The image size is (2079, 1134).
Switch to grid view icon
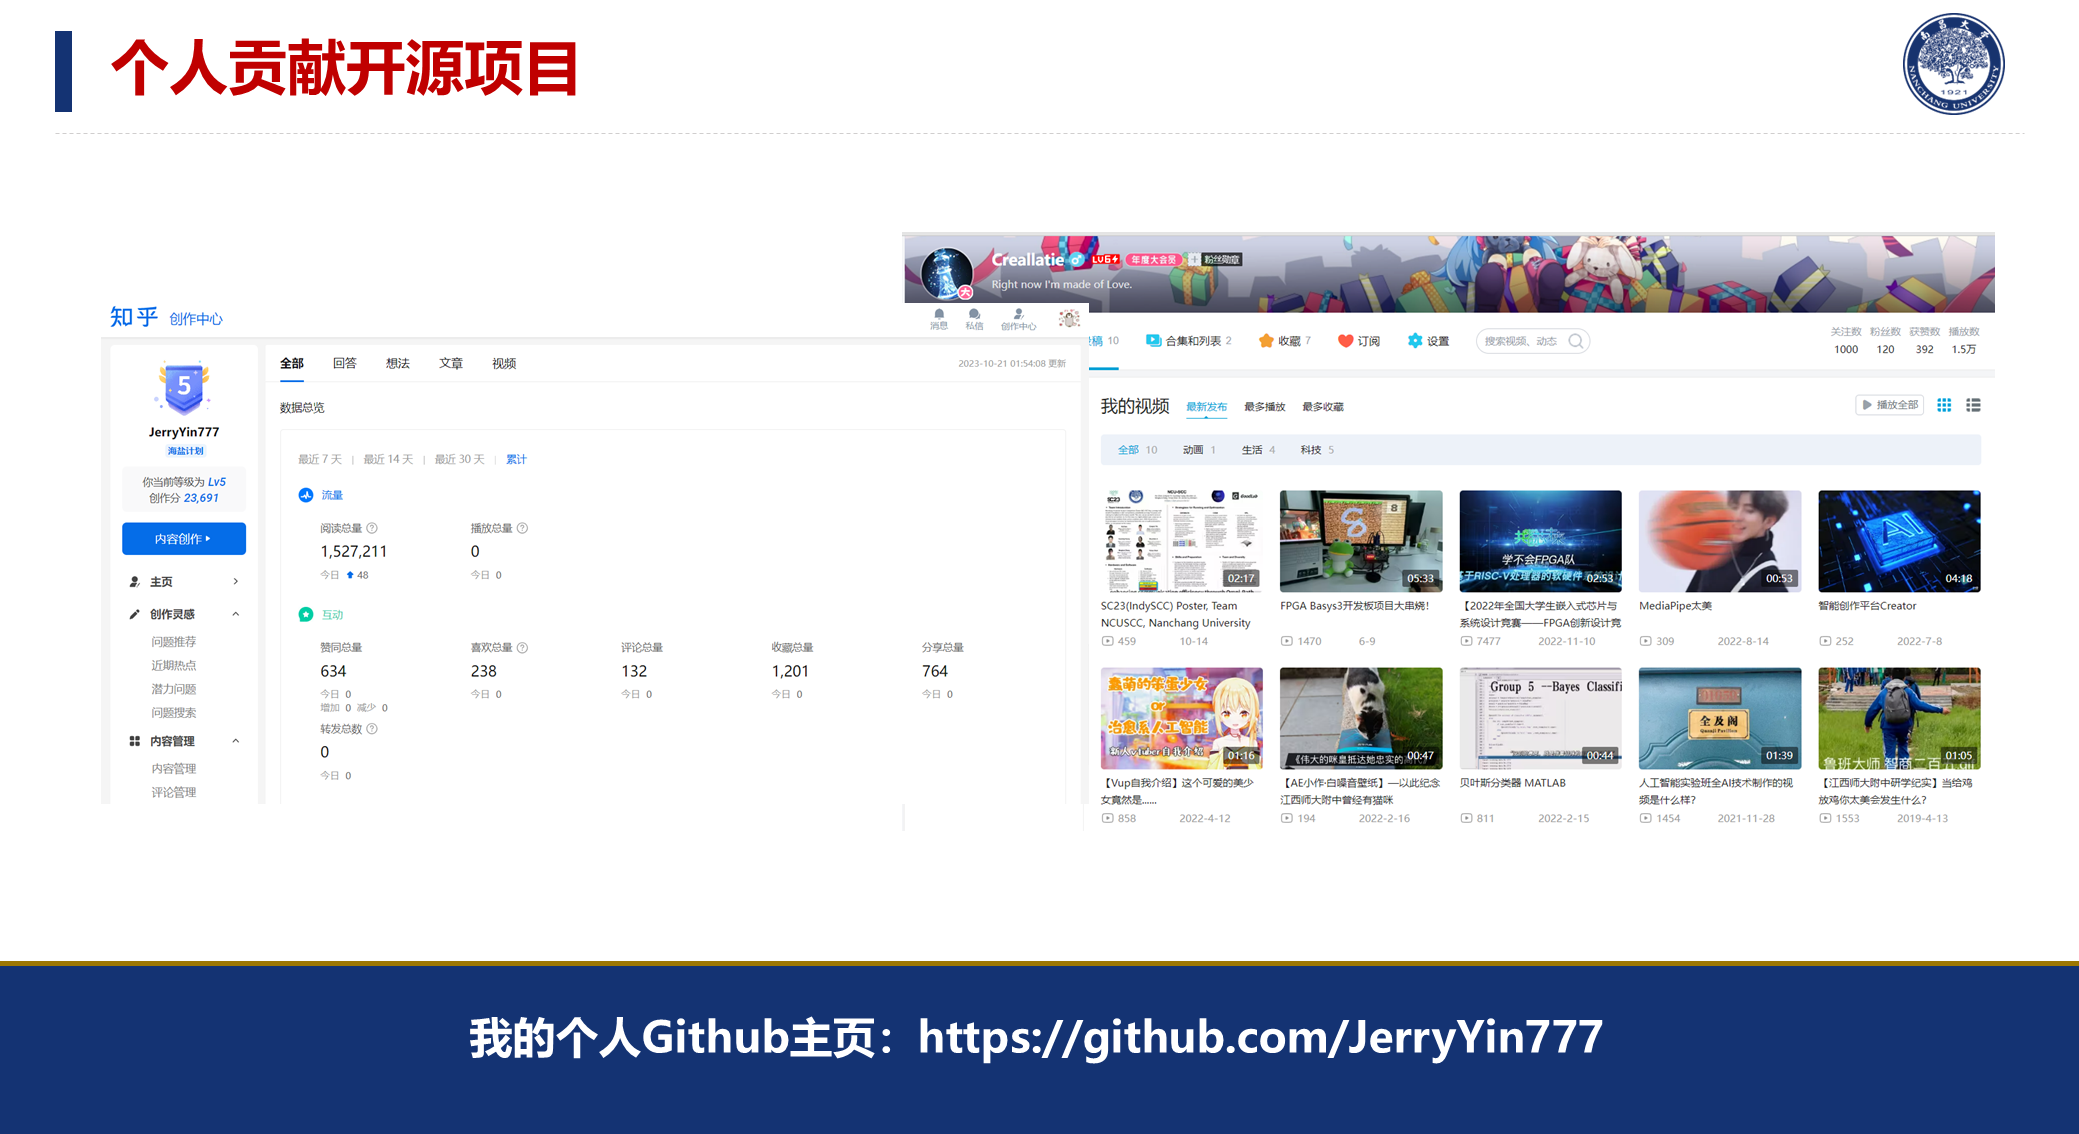(x=1944, y=405)
